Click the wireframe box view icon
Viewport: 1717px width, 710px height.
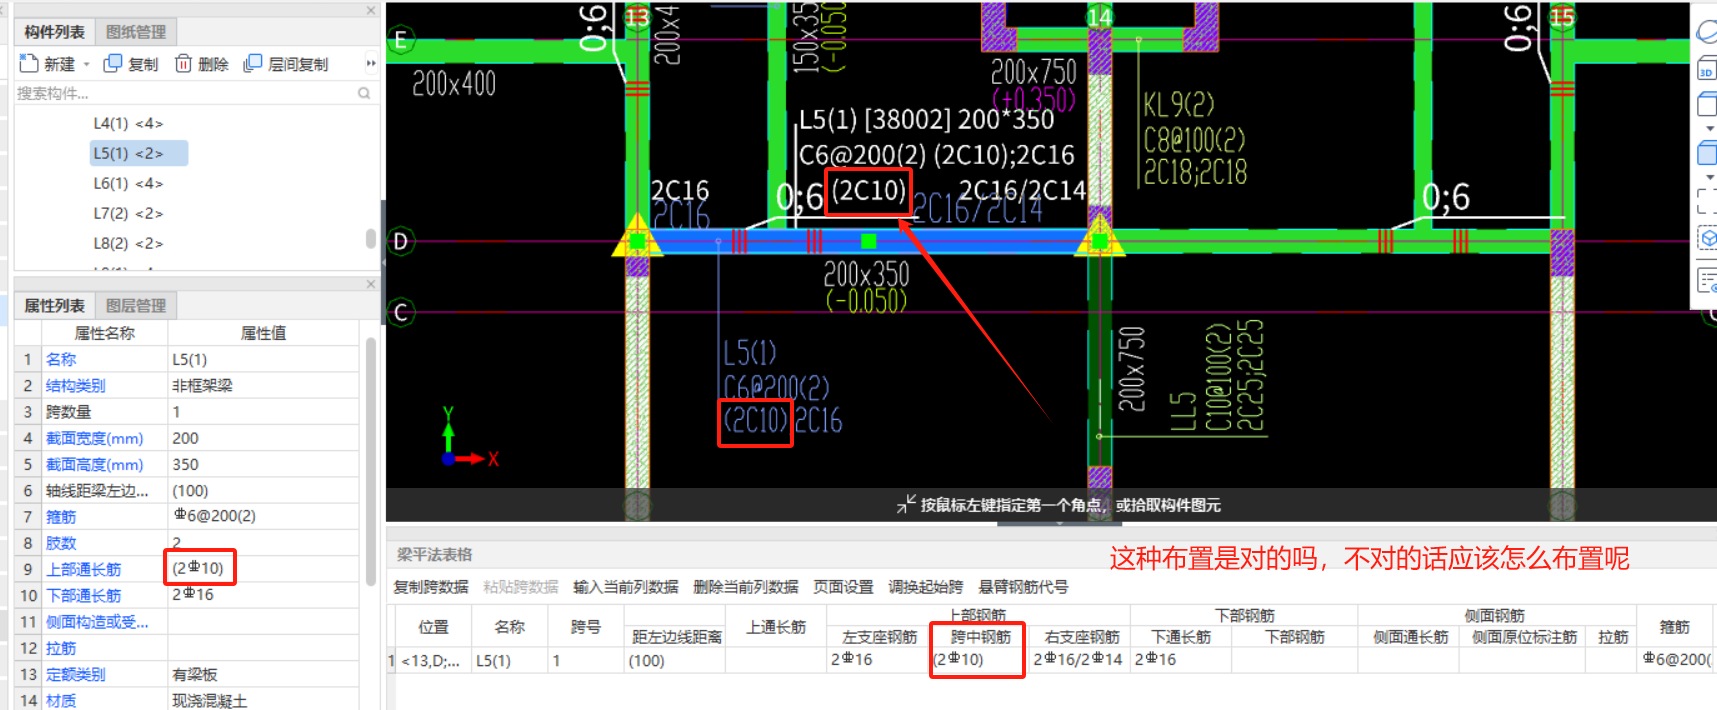1706,104
